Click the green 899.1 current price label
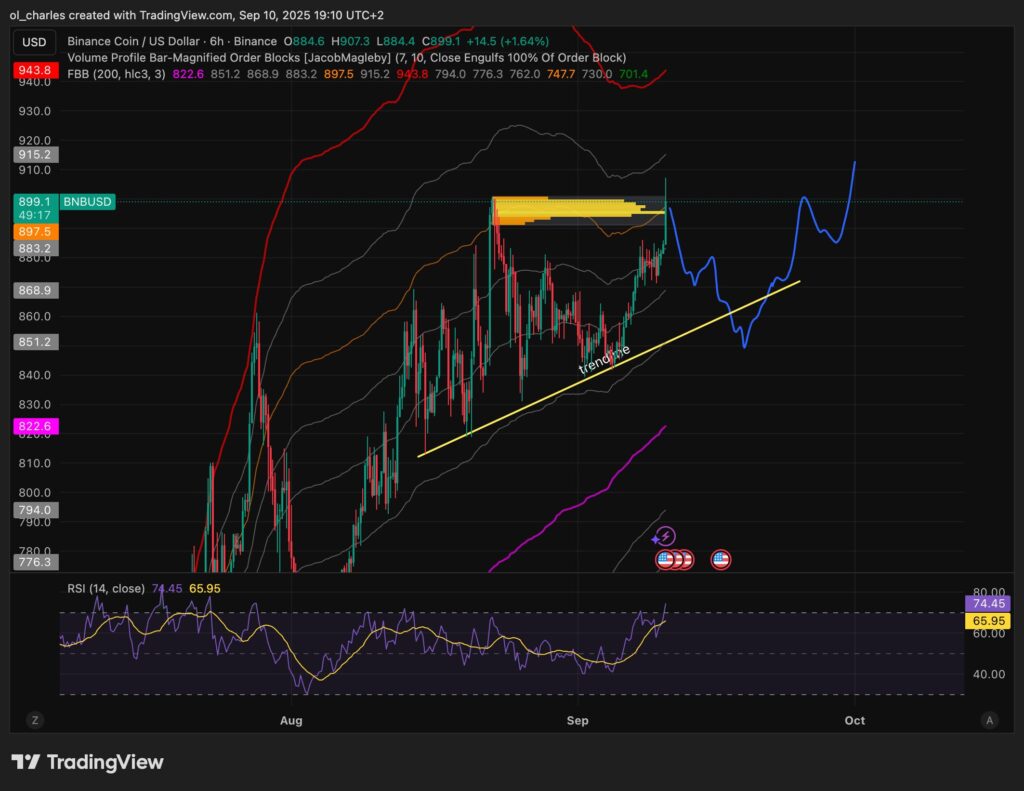 point(34,201)
